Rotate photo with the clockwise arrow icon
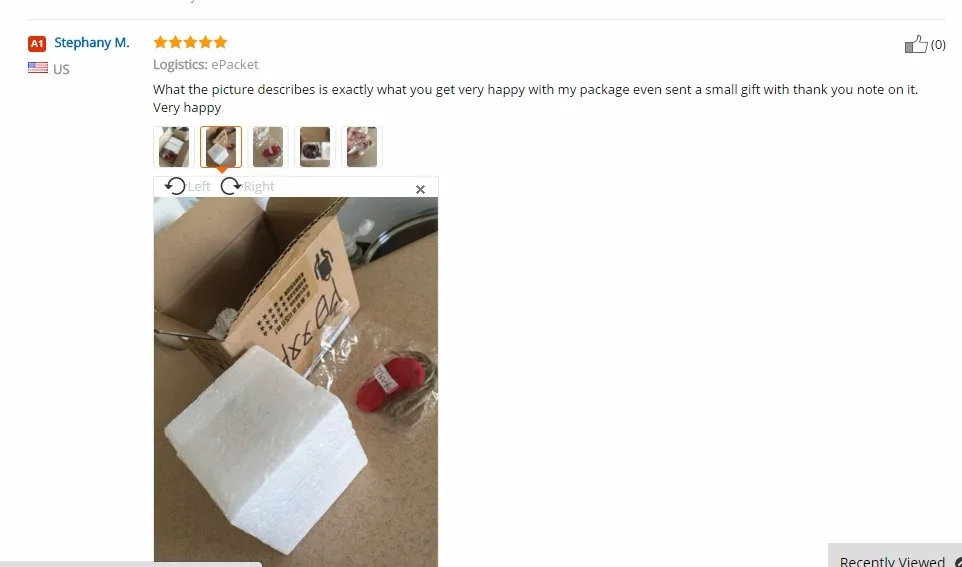Viewport: 962px width, 567px height. tap(231, 186)
